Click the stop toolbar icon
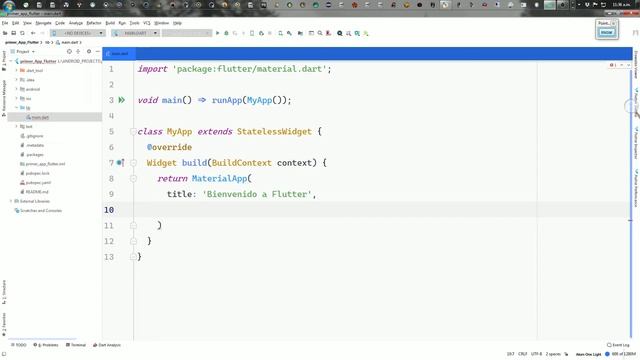The image size is (640, 360). point(270,33)
